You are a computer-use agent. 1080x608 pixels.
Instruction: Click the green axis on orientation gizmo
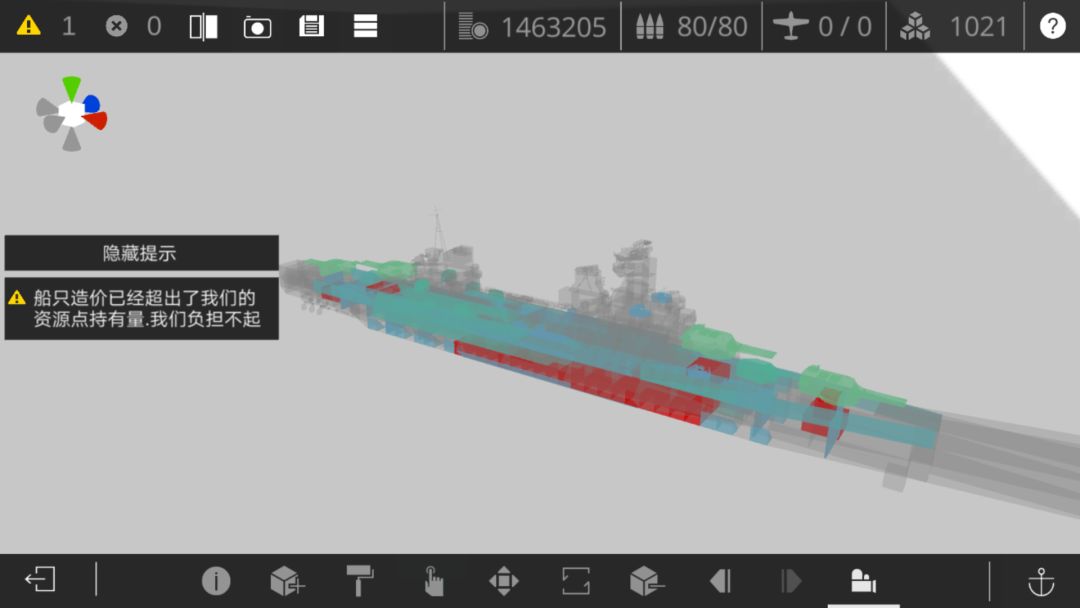[x=71, y=89]
